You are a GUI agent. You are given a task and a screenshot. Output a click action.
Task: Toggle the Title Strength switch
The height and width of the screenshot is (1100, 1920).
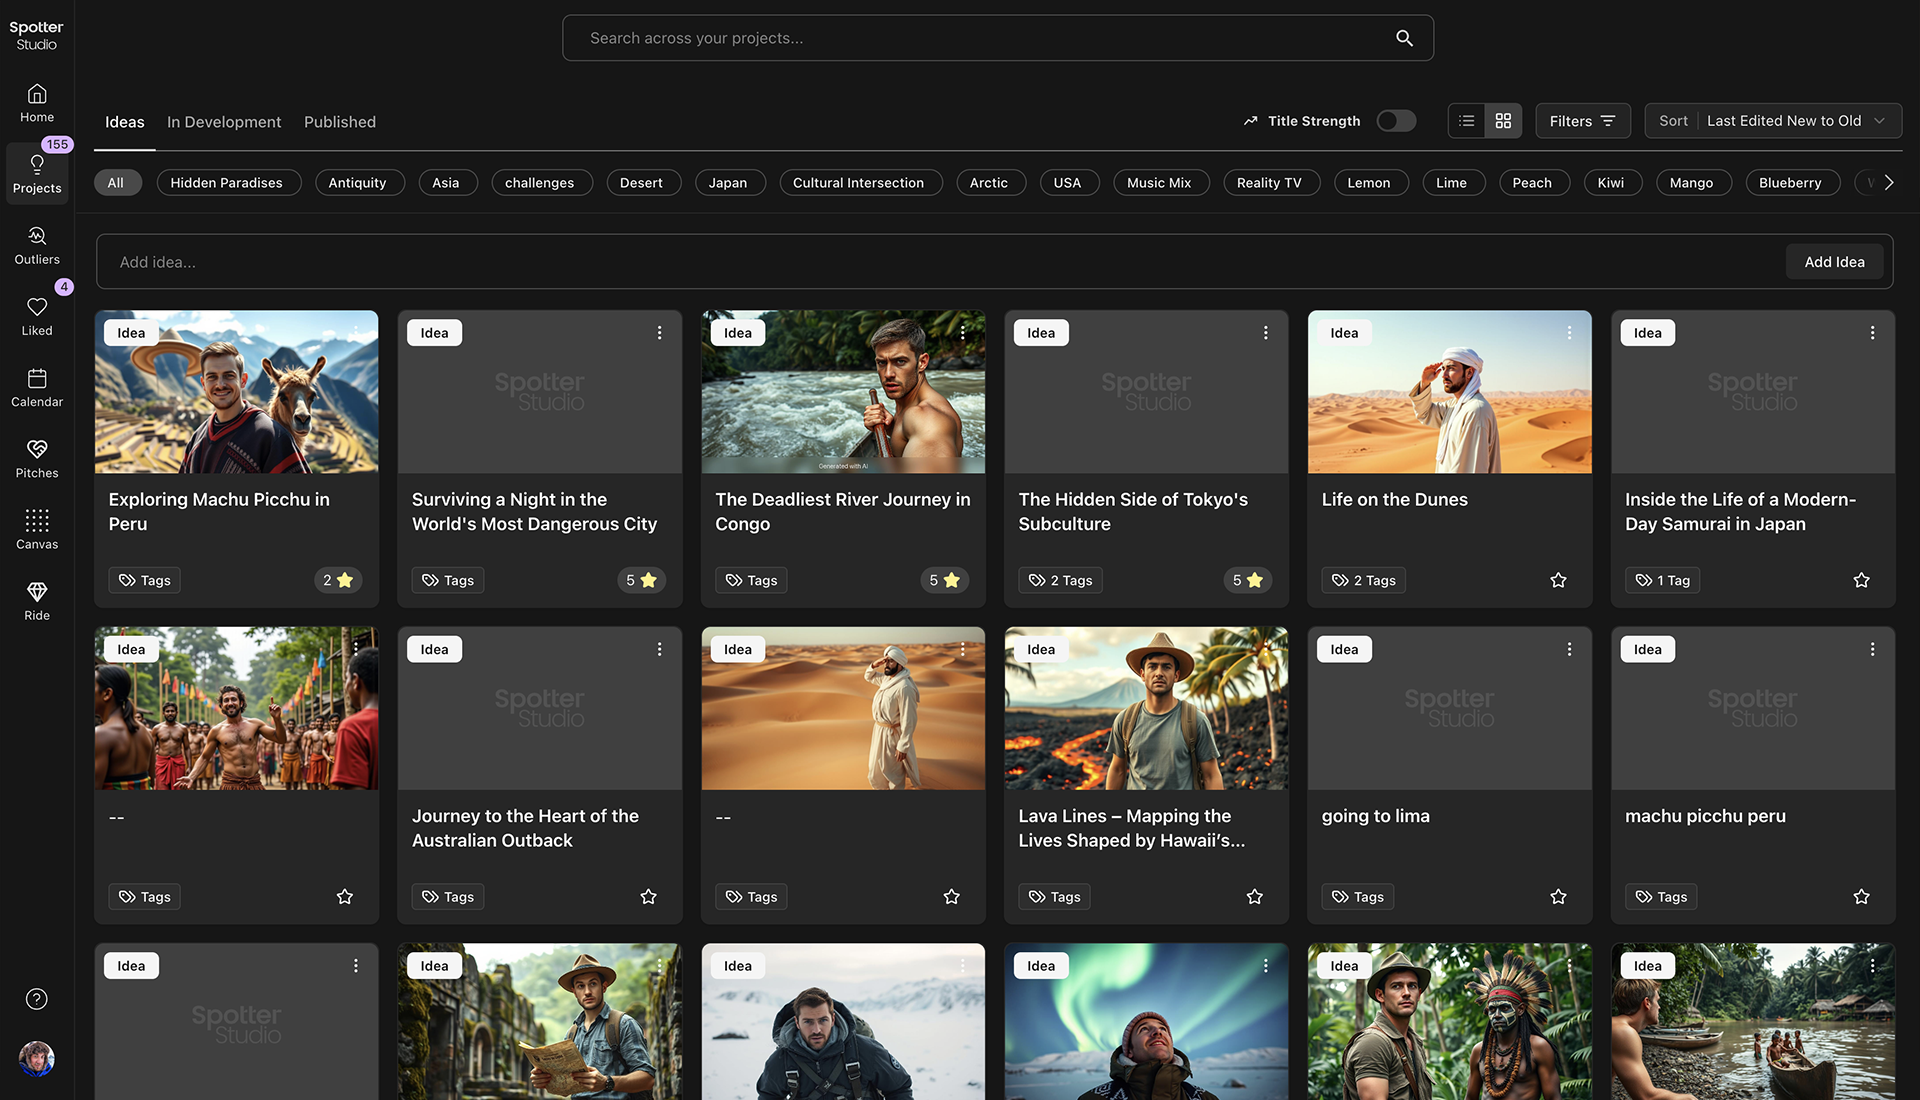[x=1396, y=121]
